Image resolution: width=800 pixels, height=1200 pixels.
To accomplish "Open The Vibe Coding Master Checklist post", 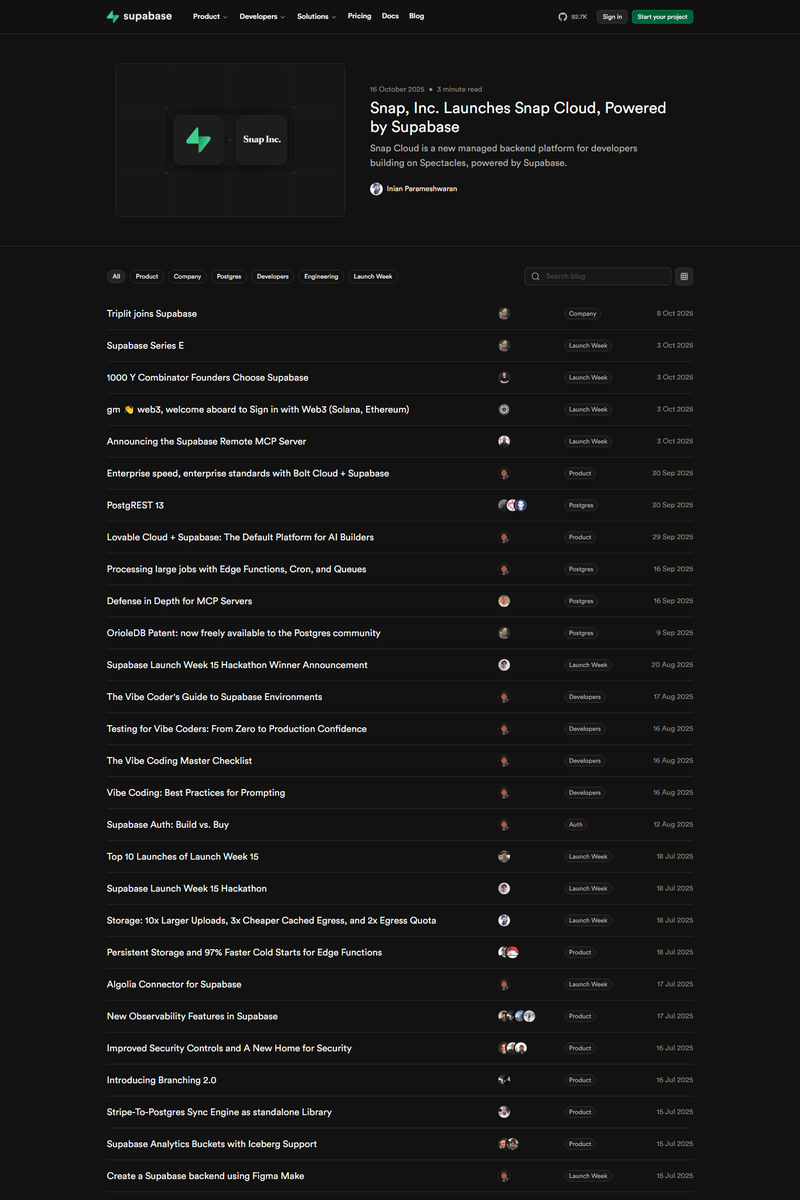I will tap(179, 761).
